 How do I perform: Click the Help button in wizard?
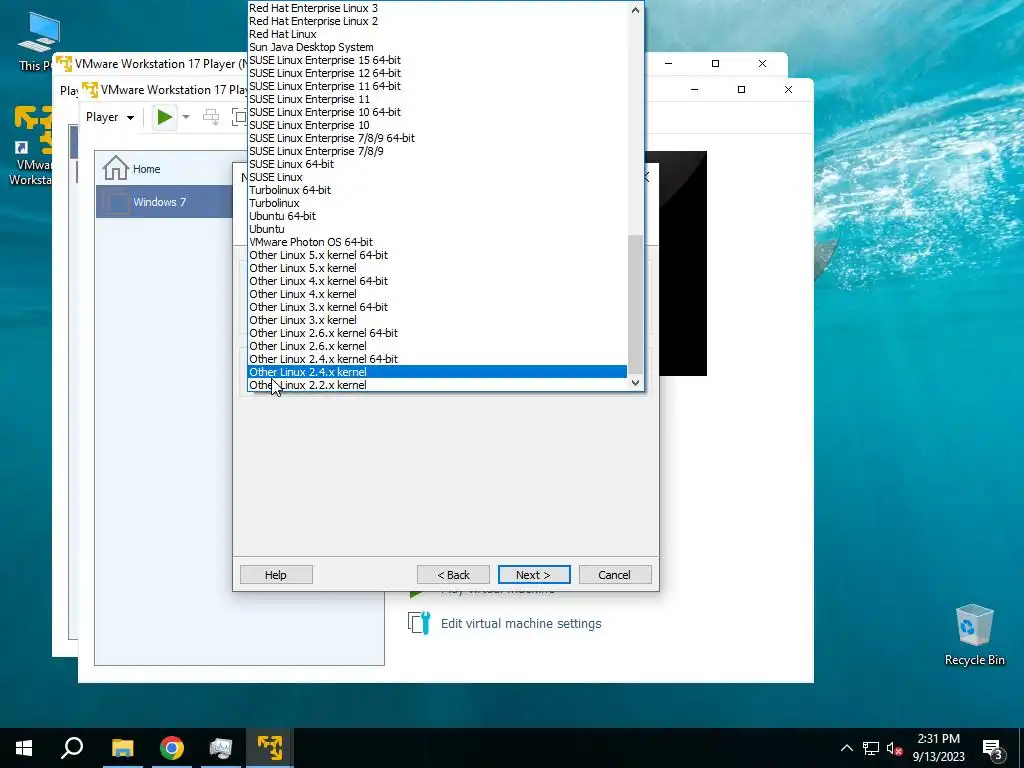click(x=276, y=575)
